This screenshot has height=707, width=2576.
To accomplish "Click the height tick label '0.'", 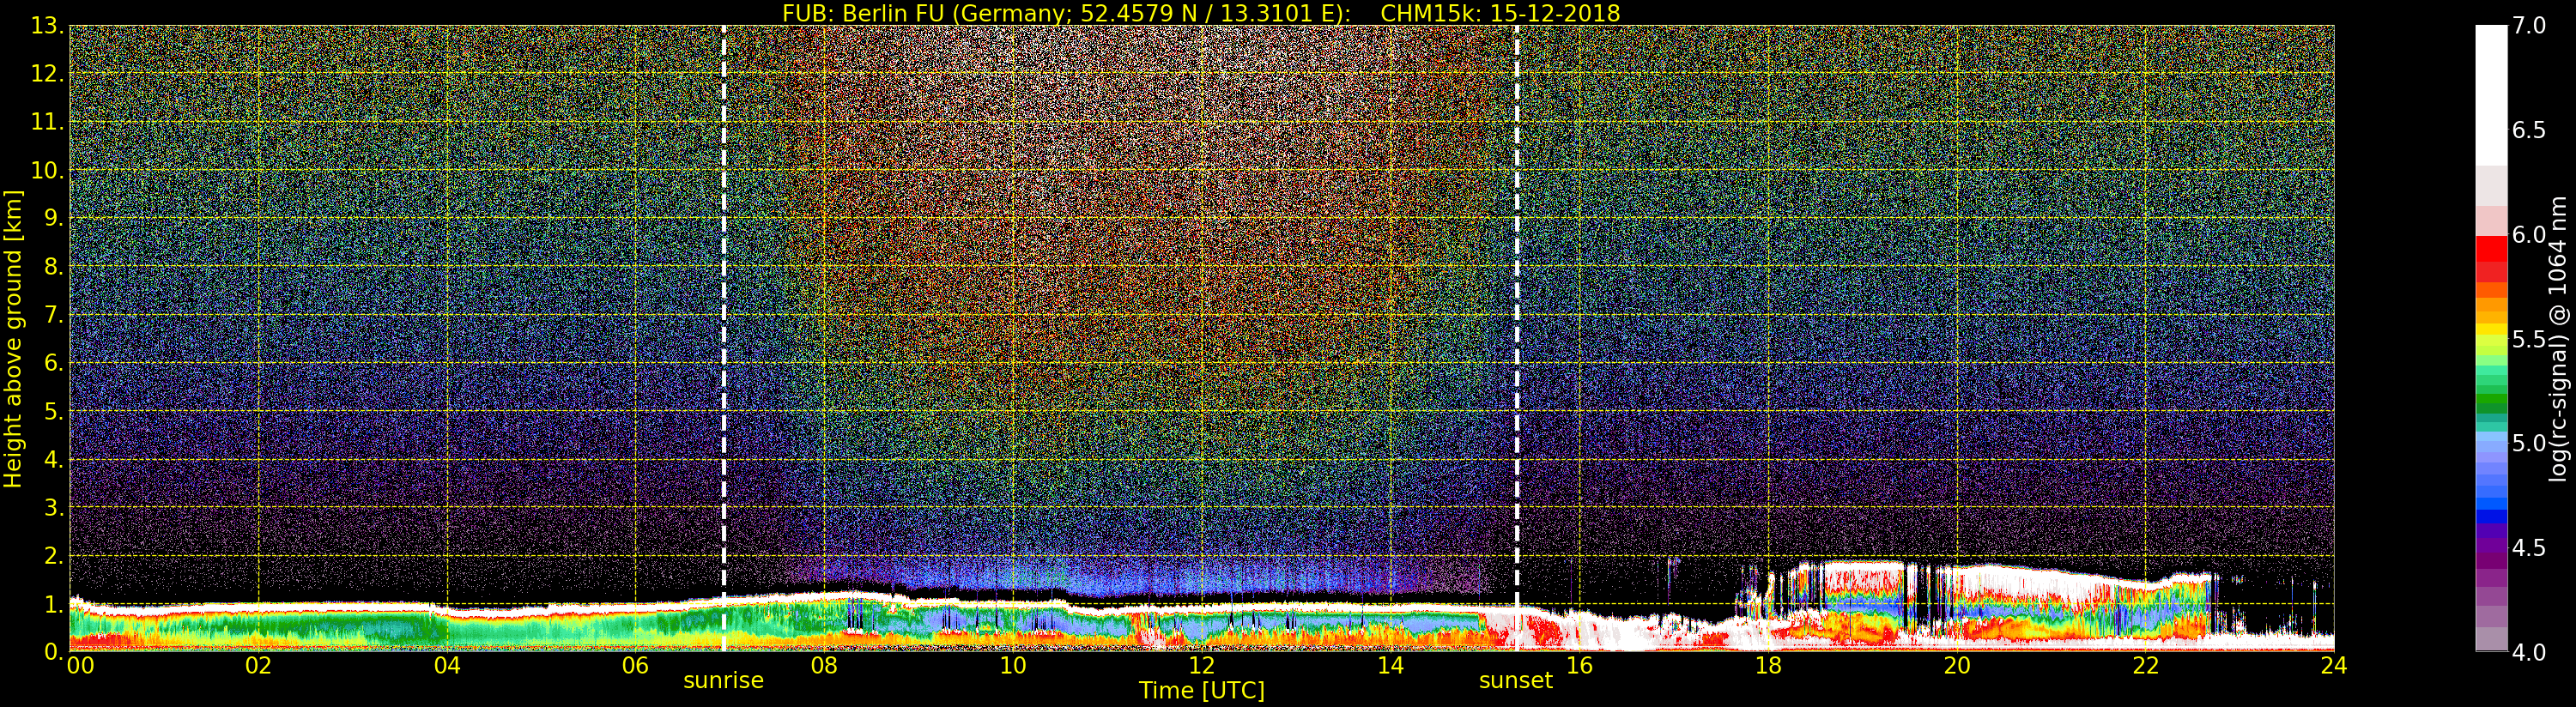I will tap(53, 651).
